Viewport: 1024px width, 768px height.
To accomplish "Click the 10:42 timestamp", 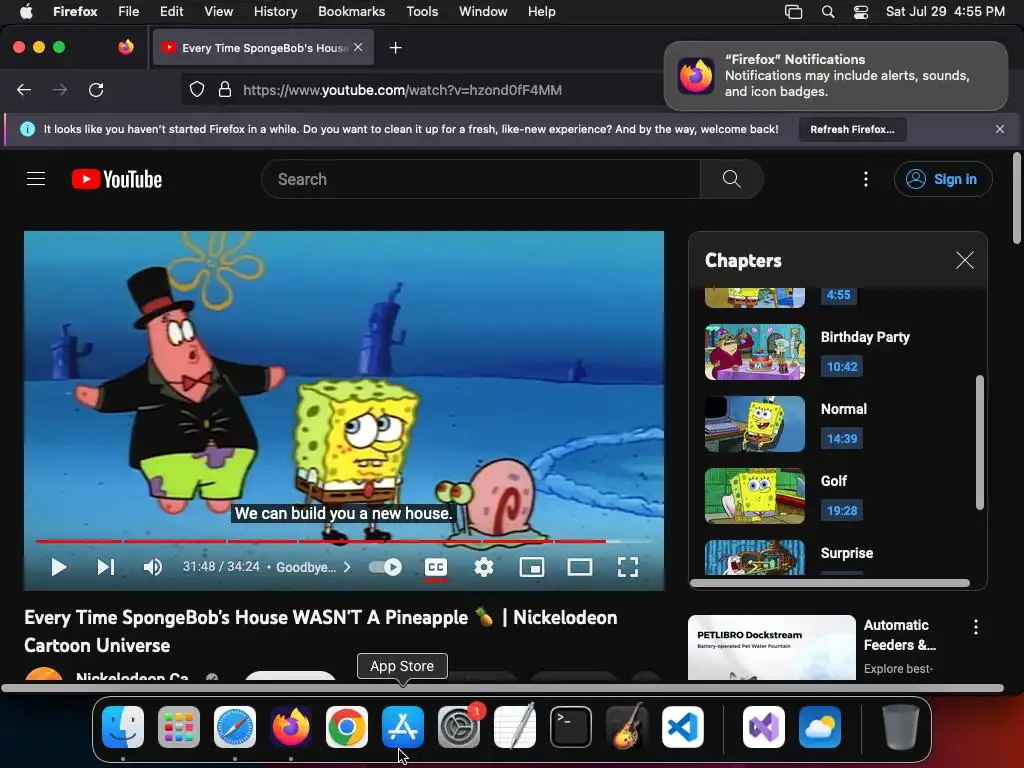I will coord(842,366).
